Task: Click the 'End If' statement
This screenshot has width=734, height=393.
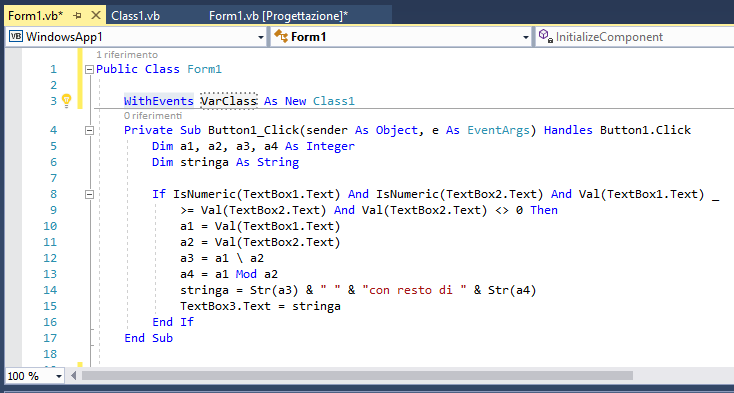Action: pyautogui.click(x=173, y=322)
